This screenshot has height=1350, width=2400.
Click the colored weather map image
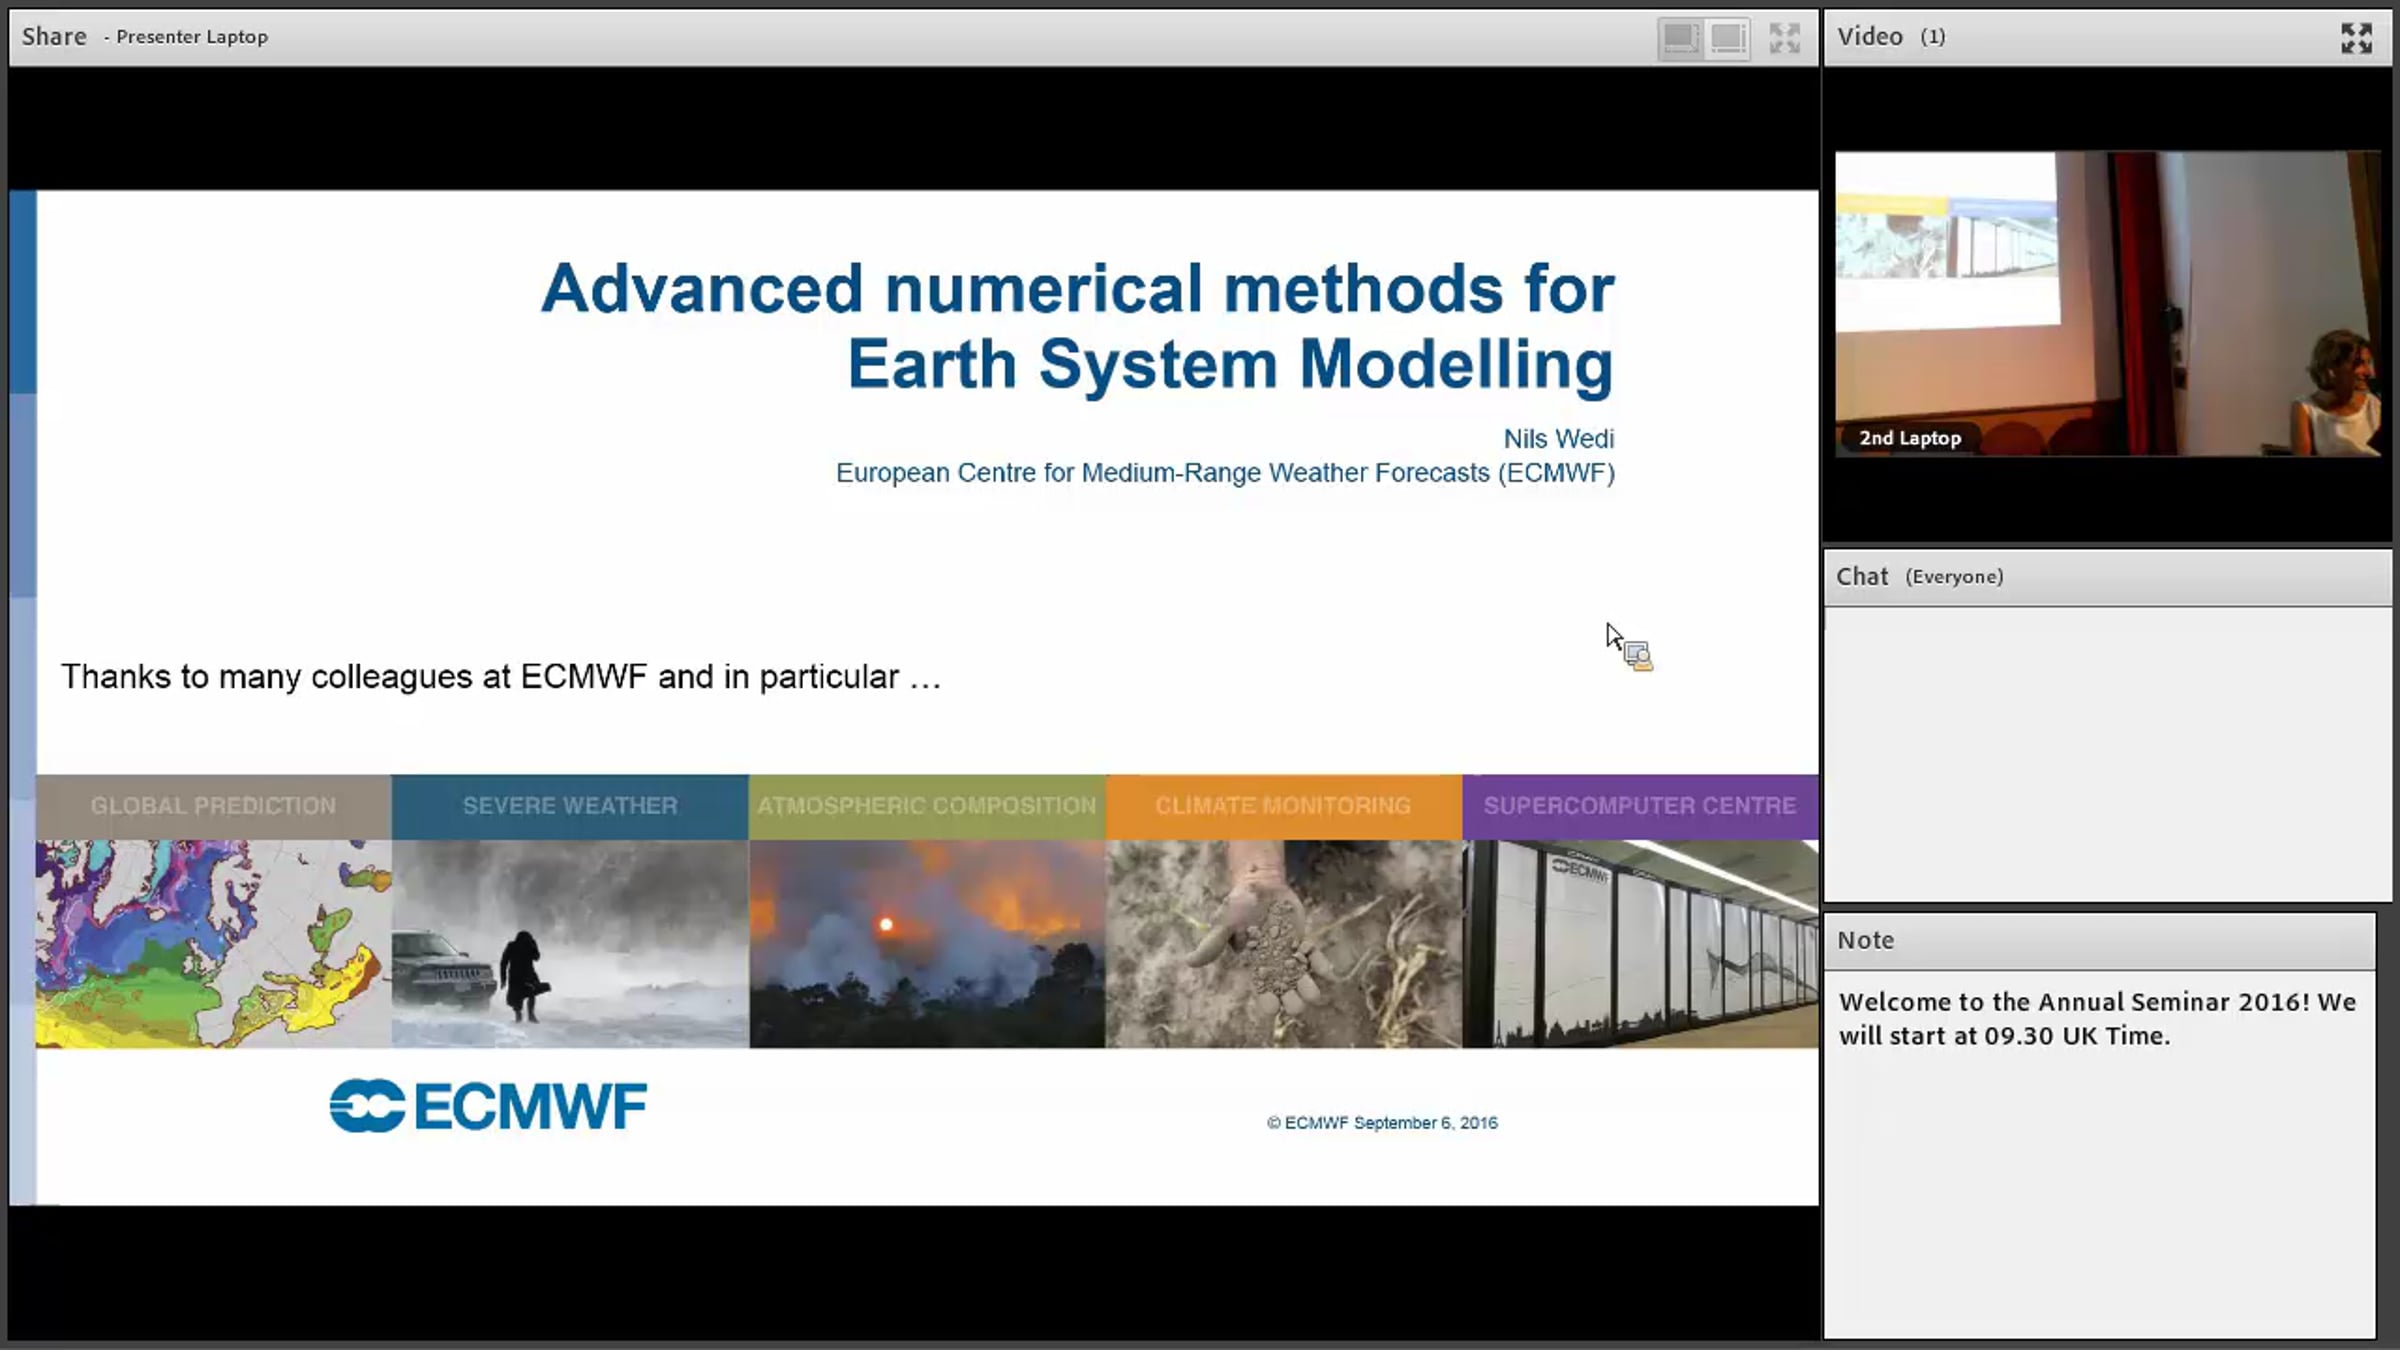(x=213, y=944)
